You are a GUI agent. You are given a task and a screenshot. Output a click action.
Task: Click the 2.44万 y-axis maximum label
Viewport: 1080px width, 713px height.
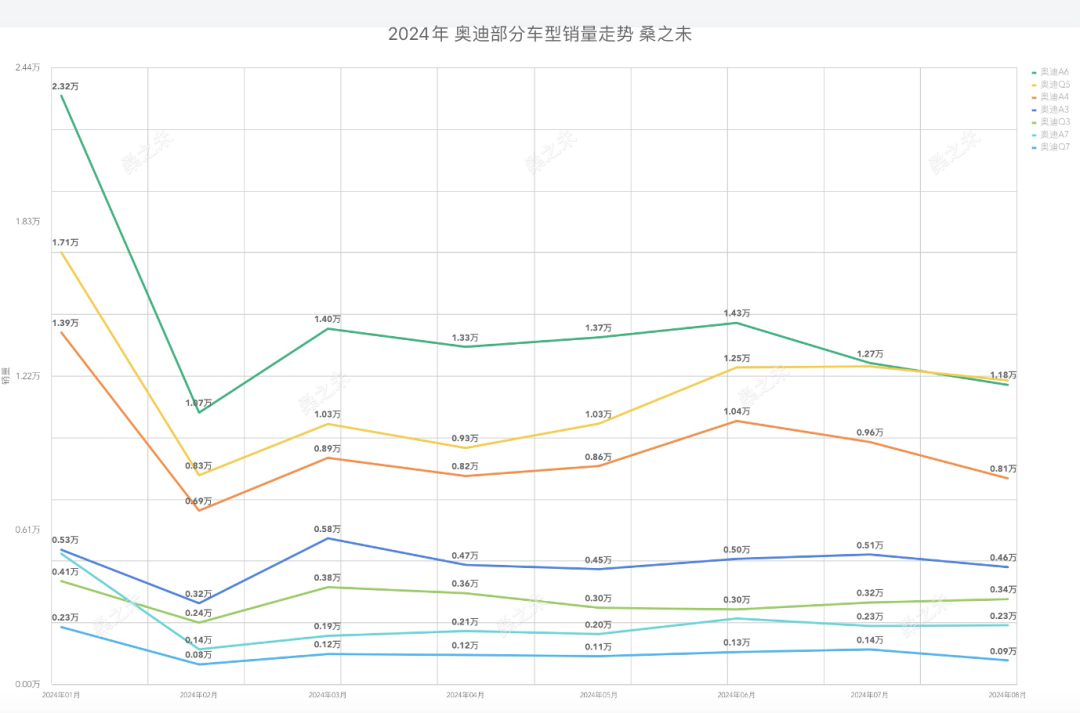[x=27, y=67]
